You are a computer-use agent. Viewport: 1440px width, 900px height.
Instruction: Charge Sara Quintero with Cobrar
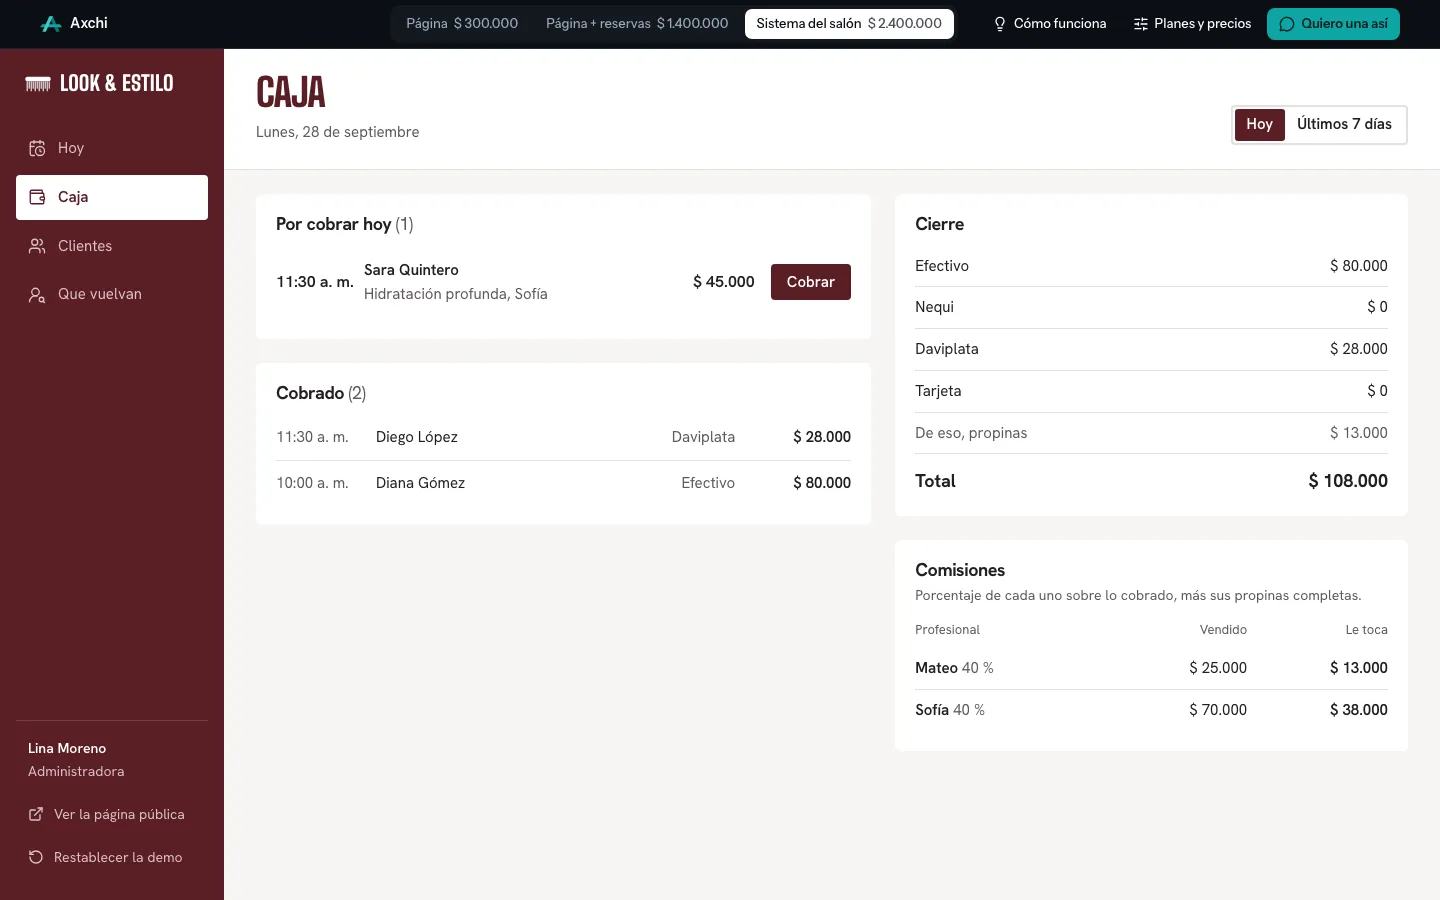[810, 282]
